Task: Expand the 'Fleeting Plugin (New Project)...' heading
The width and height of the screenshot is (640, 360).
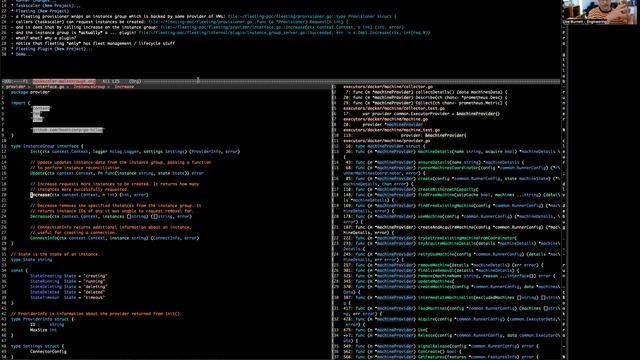Action: click(x=54, y=49)
